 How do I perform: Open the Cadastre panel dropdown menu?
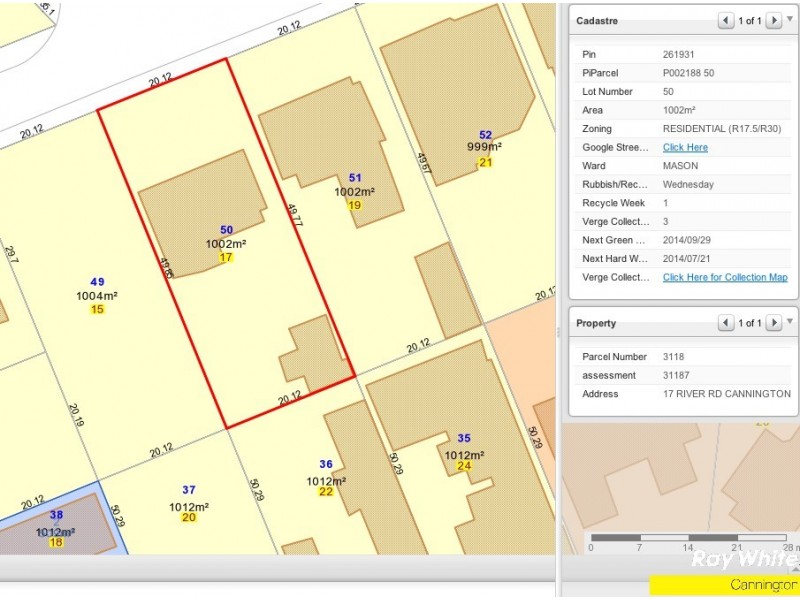click(x=790, y=19)
